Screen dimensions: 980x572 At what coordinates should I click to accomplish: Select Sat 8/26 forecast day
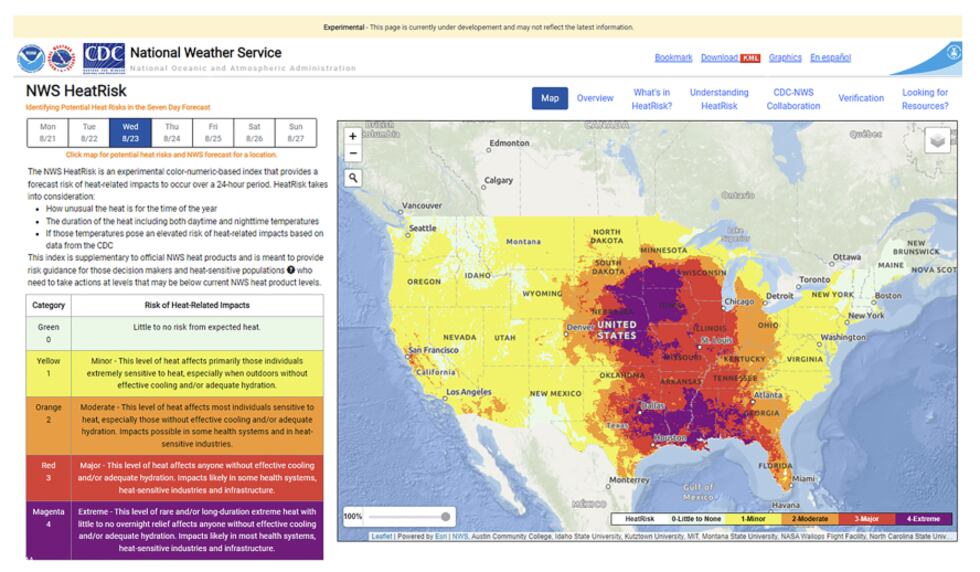tap(254, 133)
